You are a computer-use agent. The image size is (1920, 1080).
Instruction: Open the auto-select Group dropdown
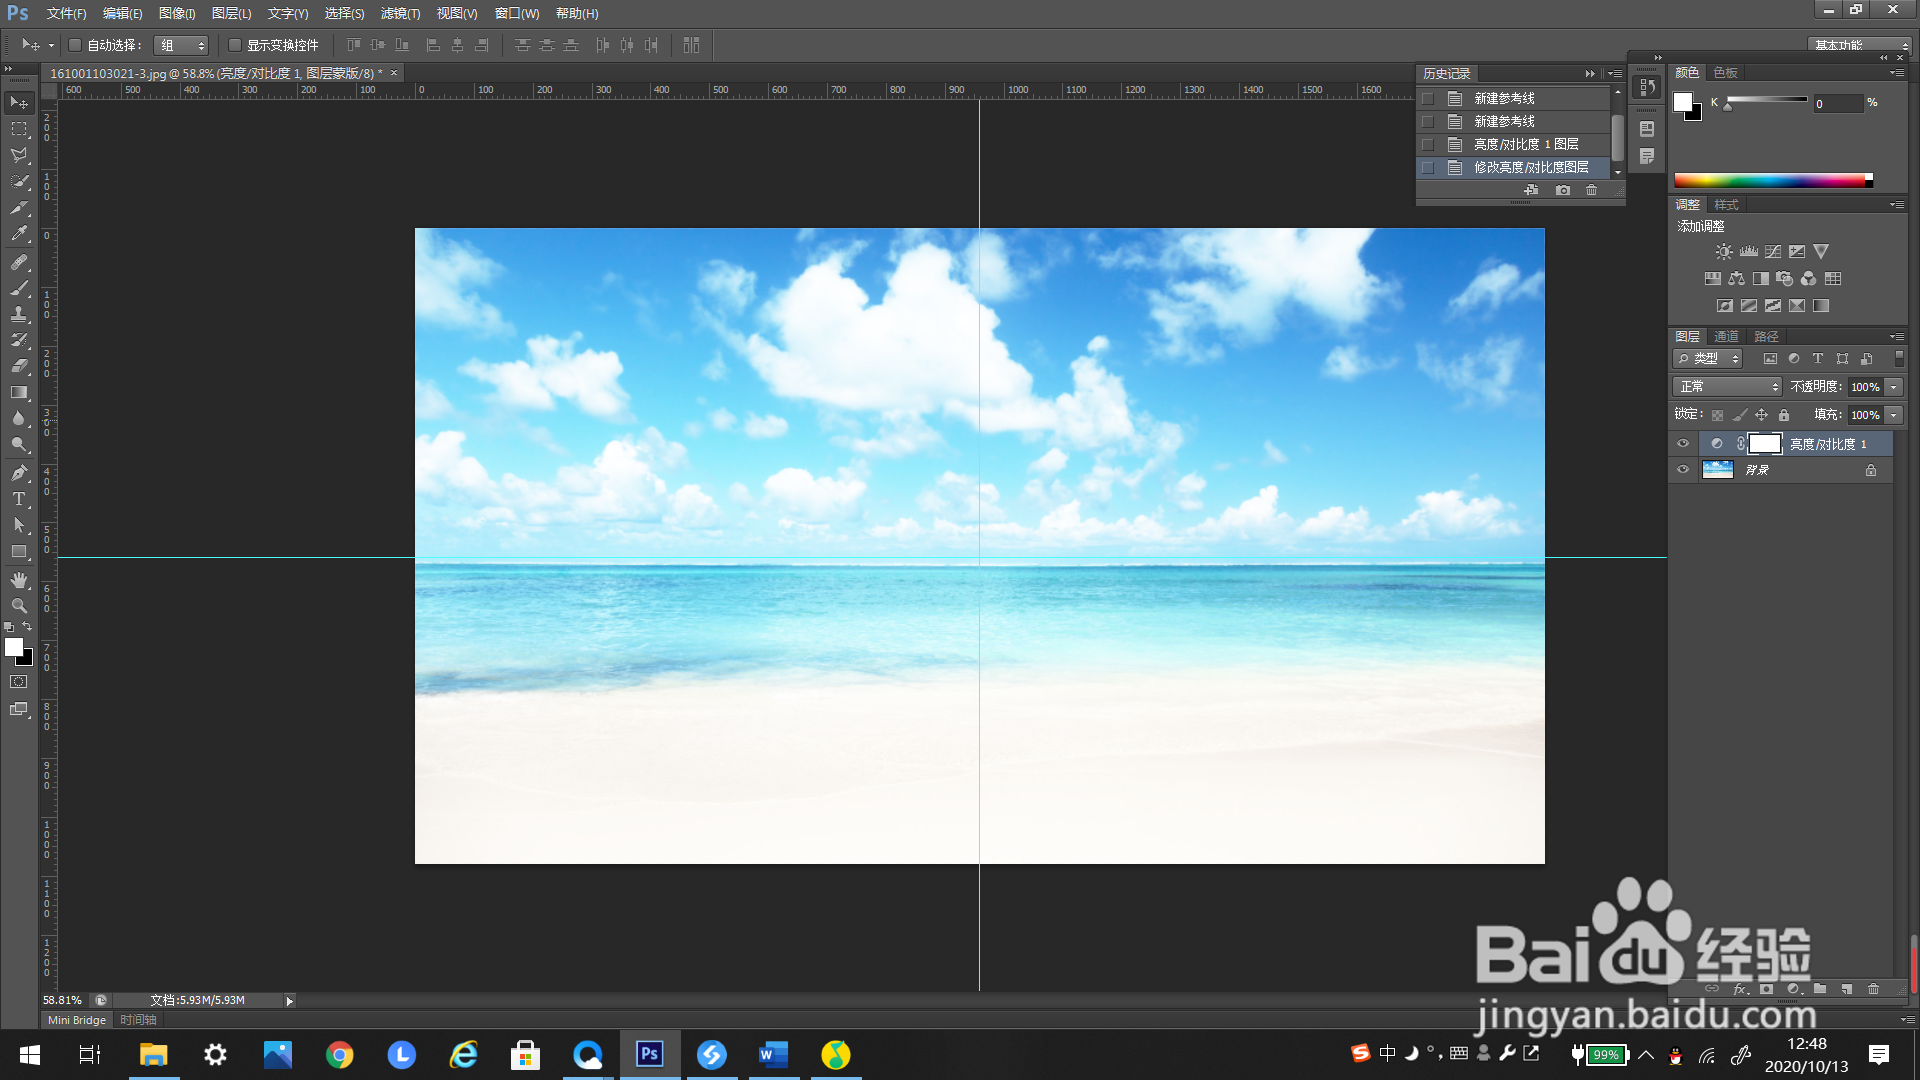tap(182, 45)
